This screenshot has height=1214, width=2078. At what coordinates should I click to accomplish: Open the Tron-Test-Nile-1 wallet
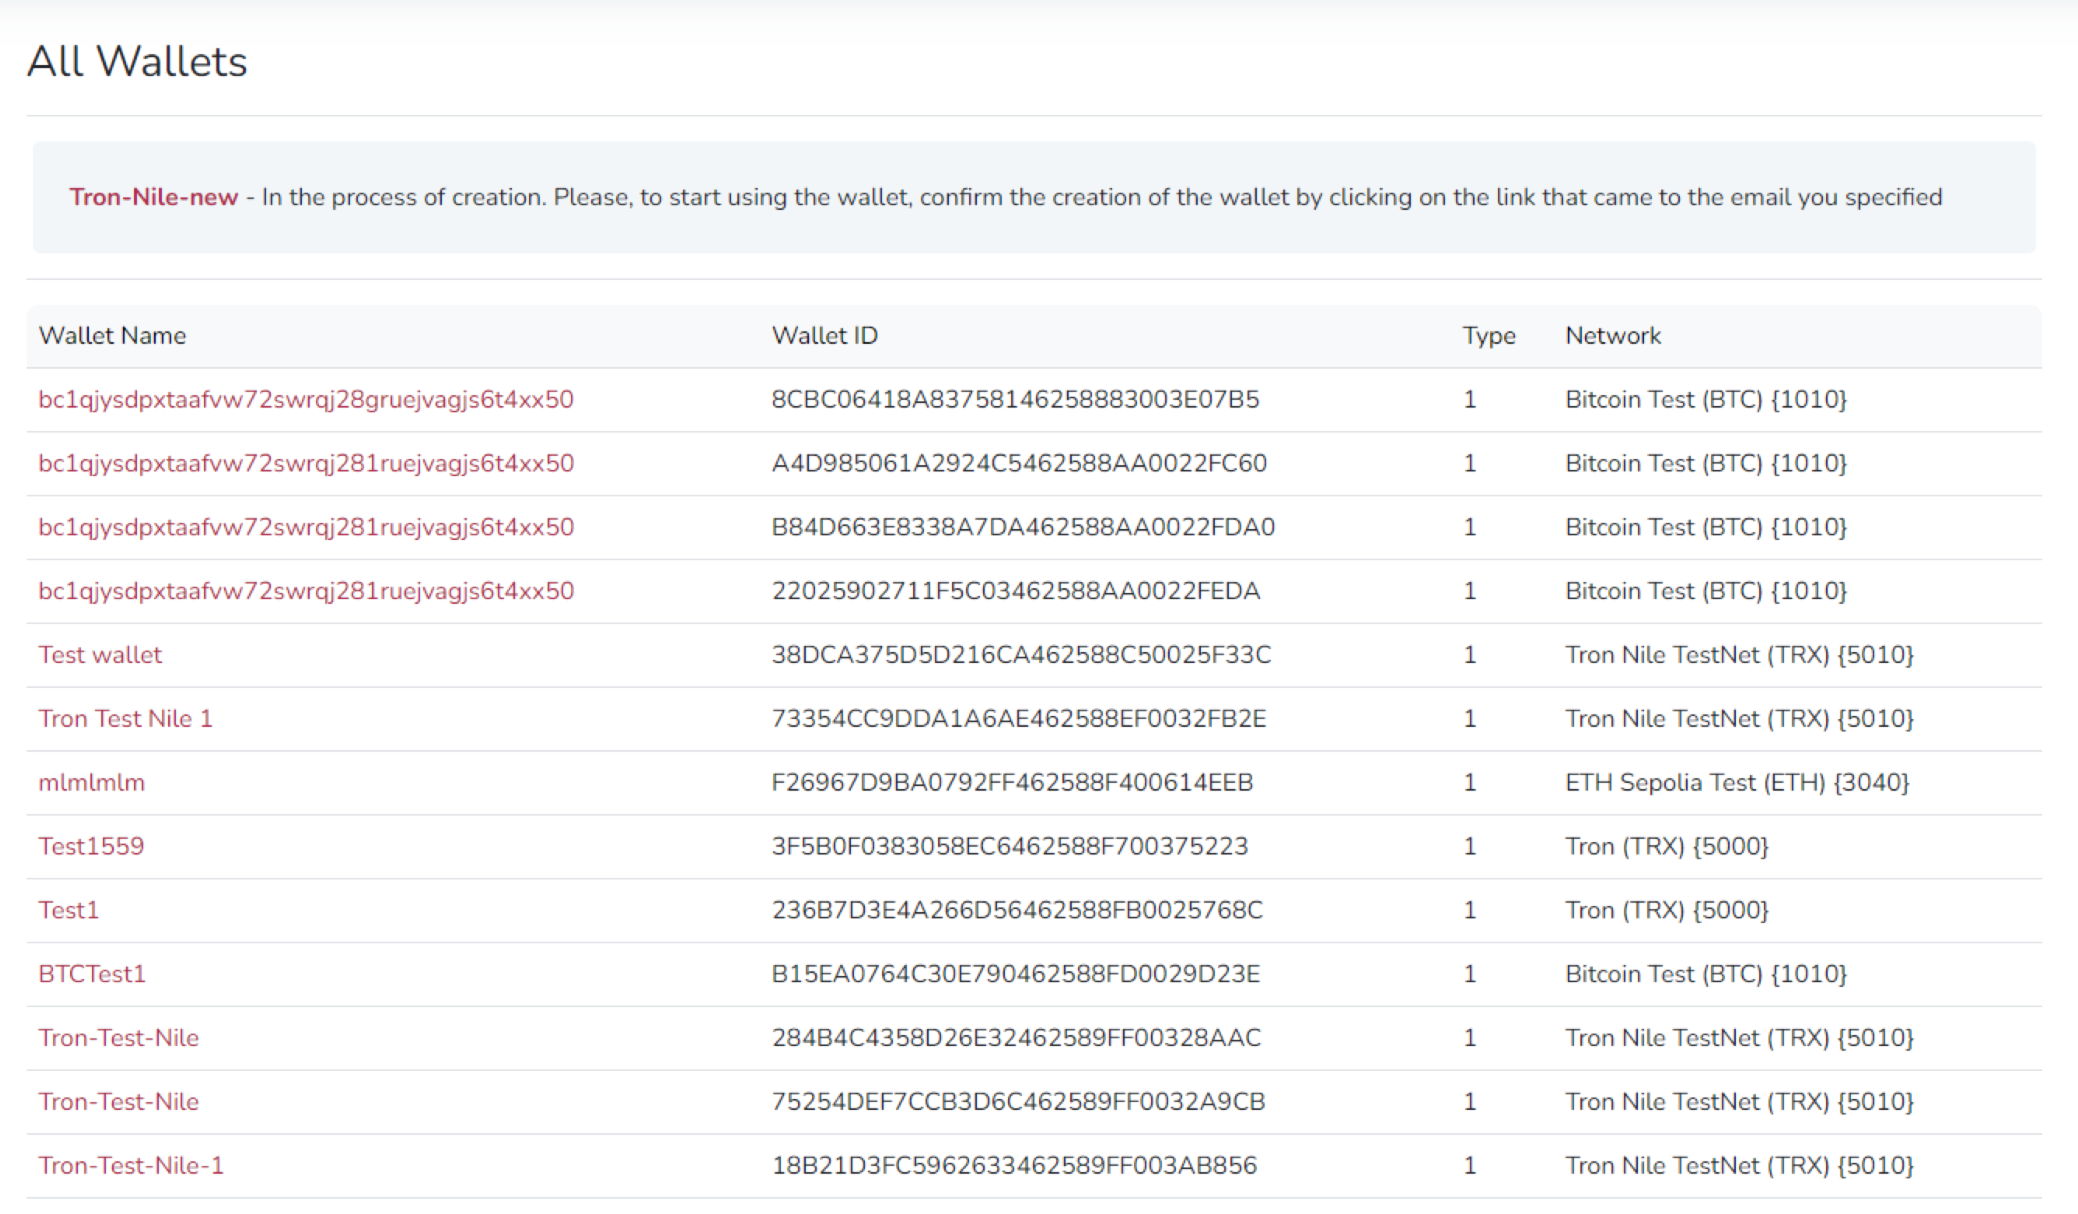131,1166
